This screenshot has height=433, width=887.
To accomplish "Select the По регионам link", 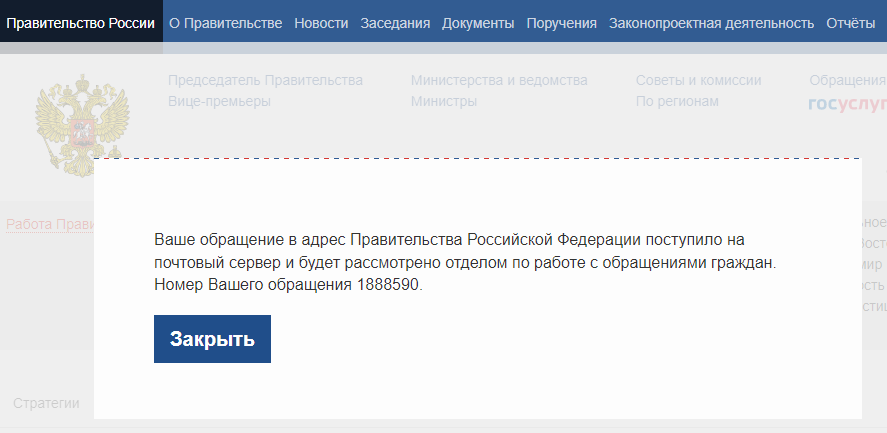I will point(677,101).
